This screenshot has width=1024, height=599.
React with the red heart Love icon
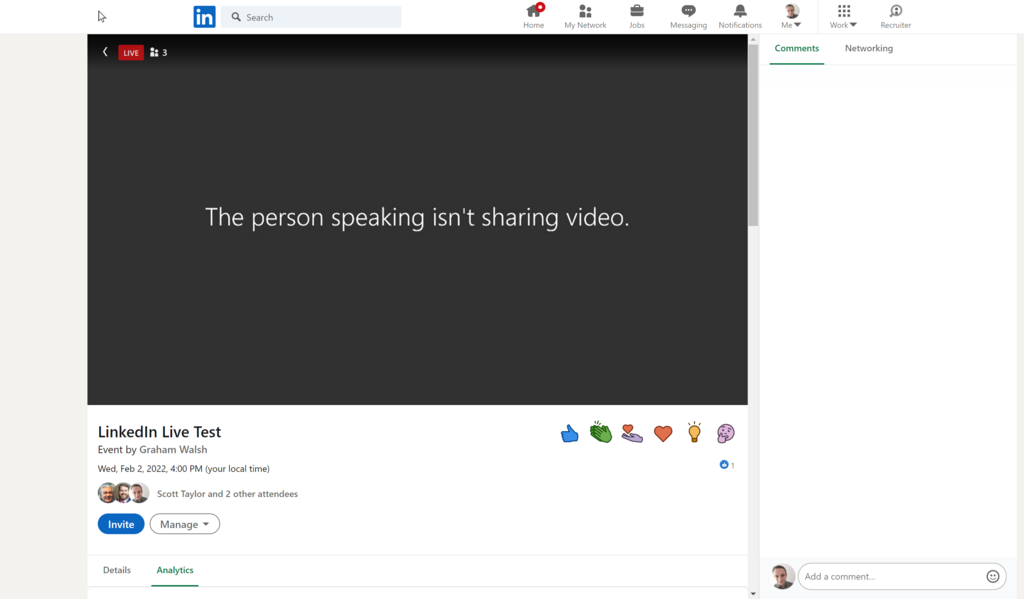point(663,433)
